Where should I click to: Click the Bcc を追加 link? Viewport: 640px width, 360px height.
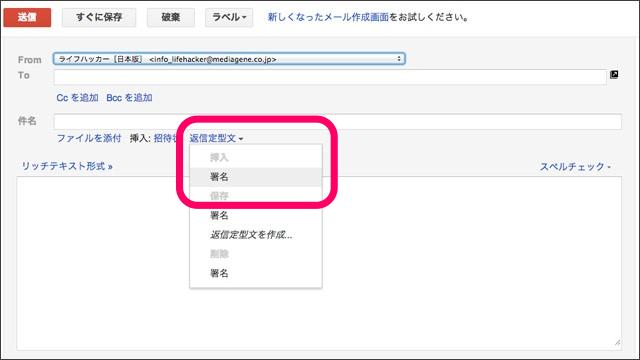[x=129, y=98]
